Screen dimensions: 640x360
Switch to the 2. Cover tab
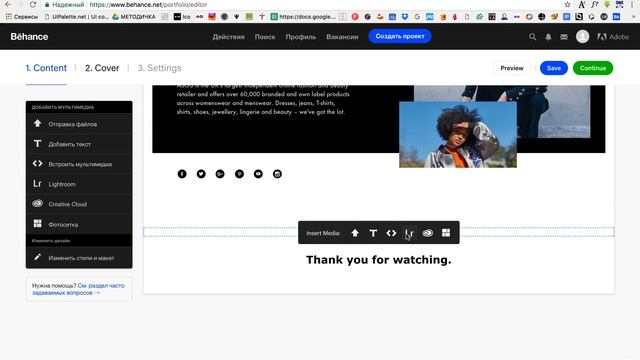[102, 68]
